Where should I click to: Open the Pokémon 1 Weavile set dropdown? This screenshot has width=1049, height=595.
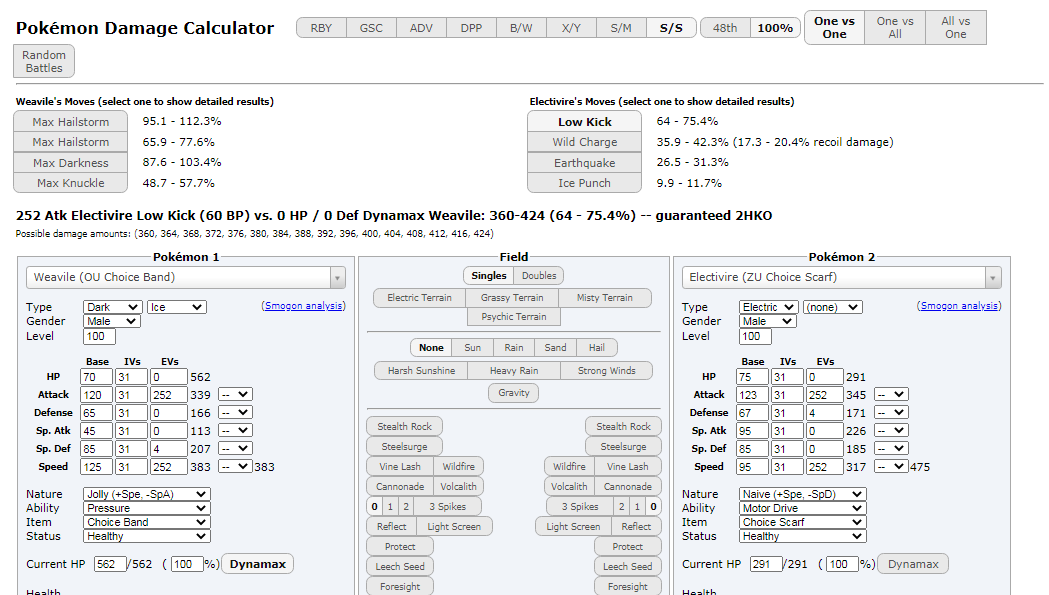click(x=186, y=277)
